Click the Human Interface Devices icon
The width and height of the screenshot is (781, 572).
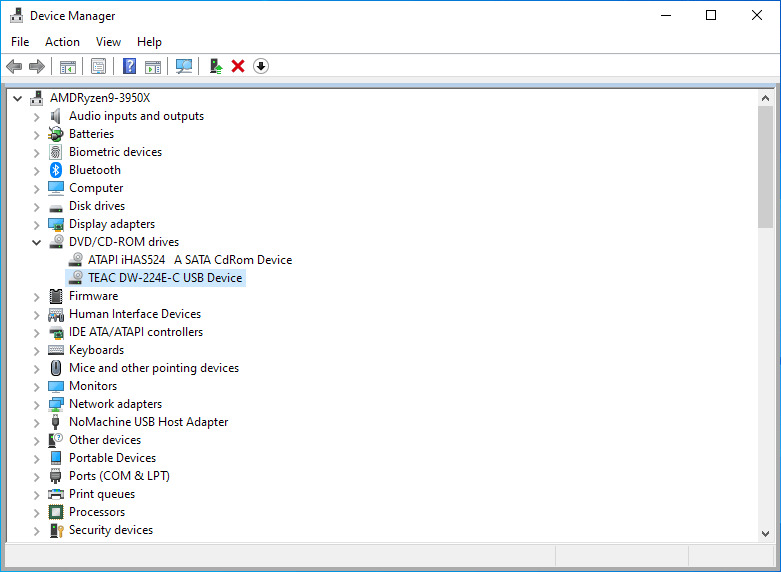[x=56, y=314]
